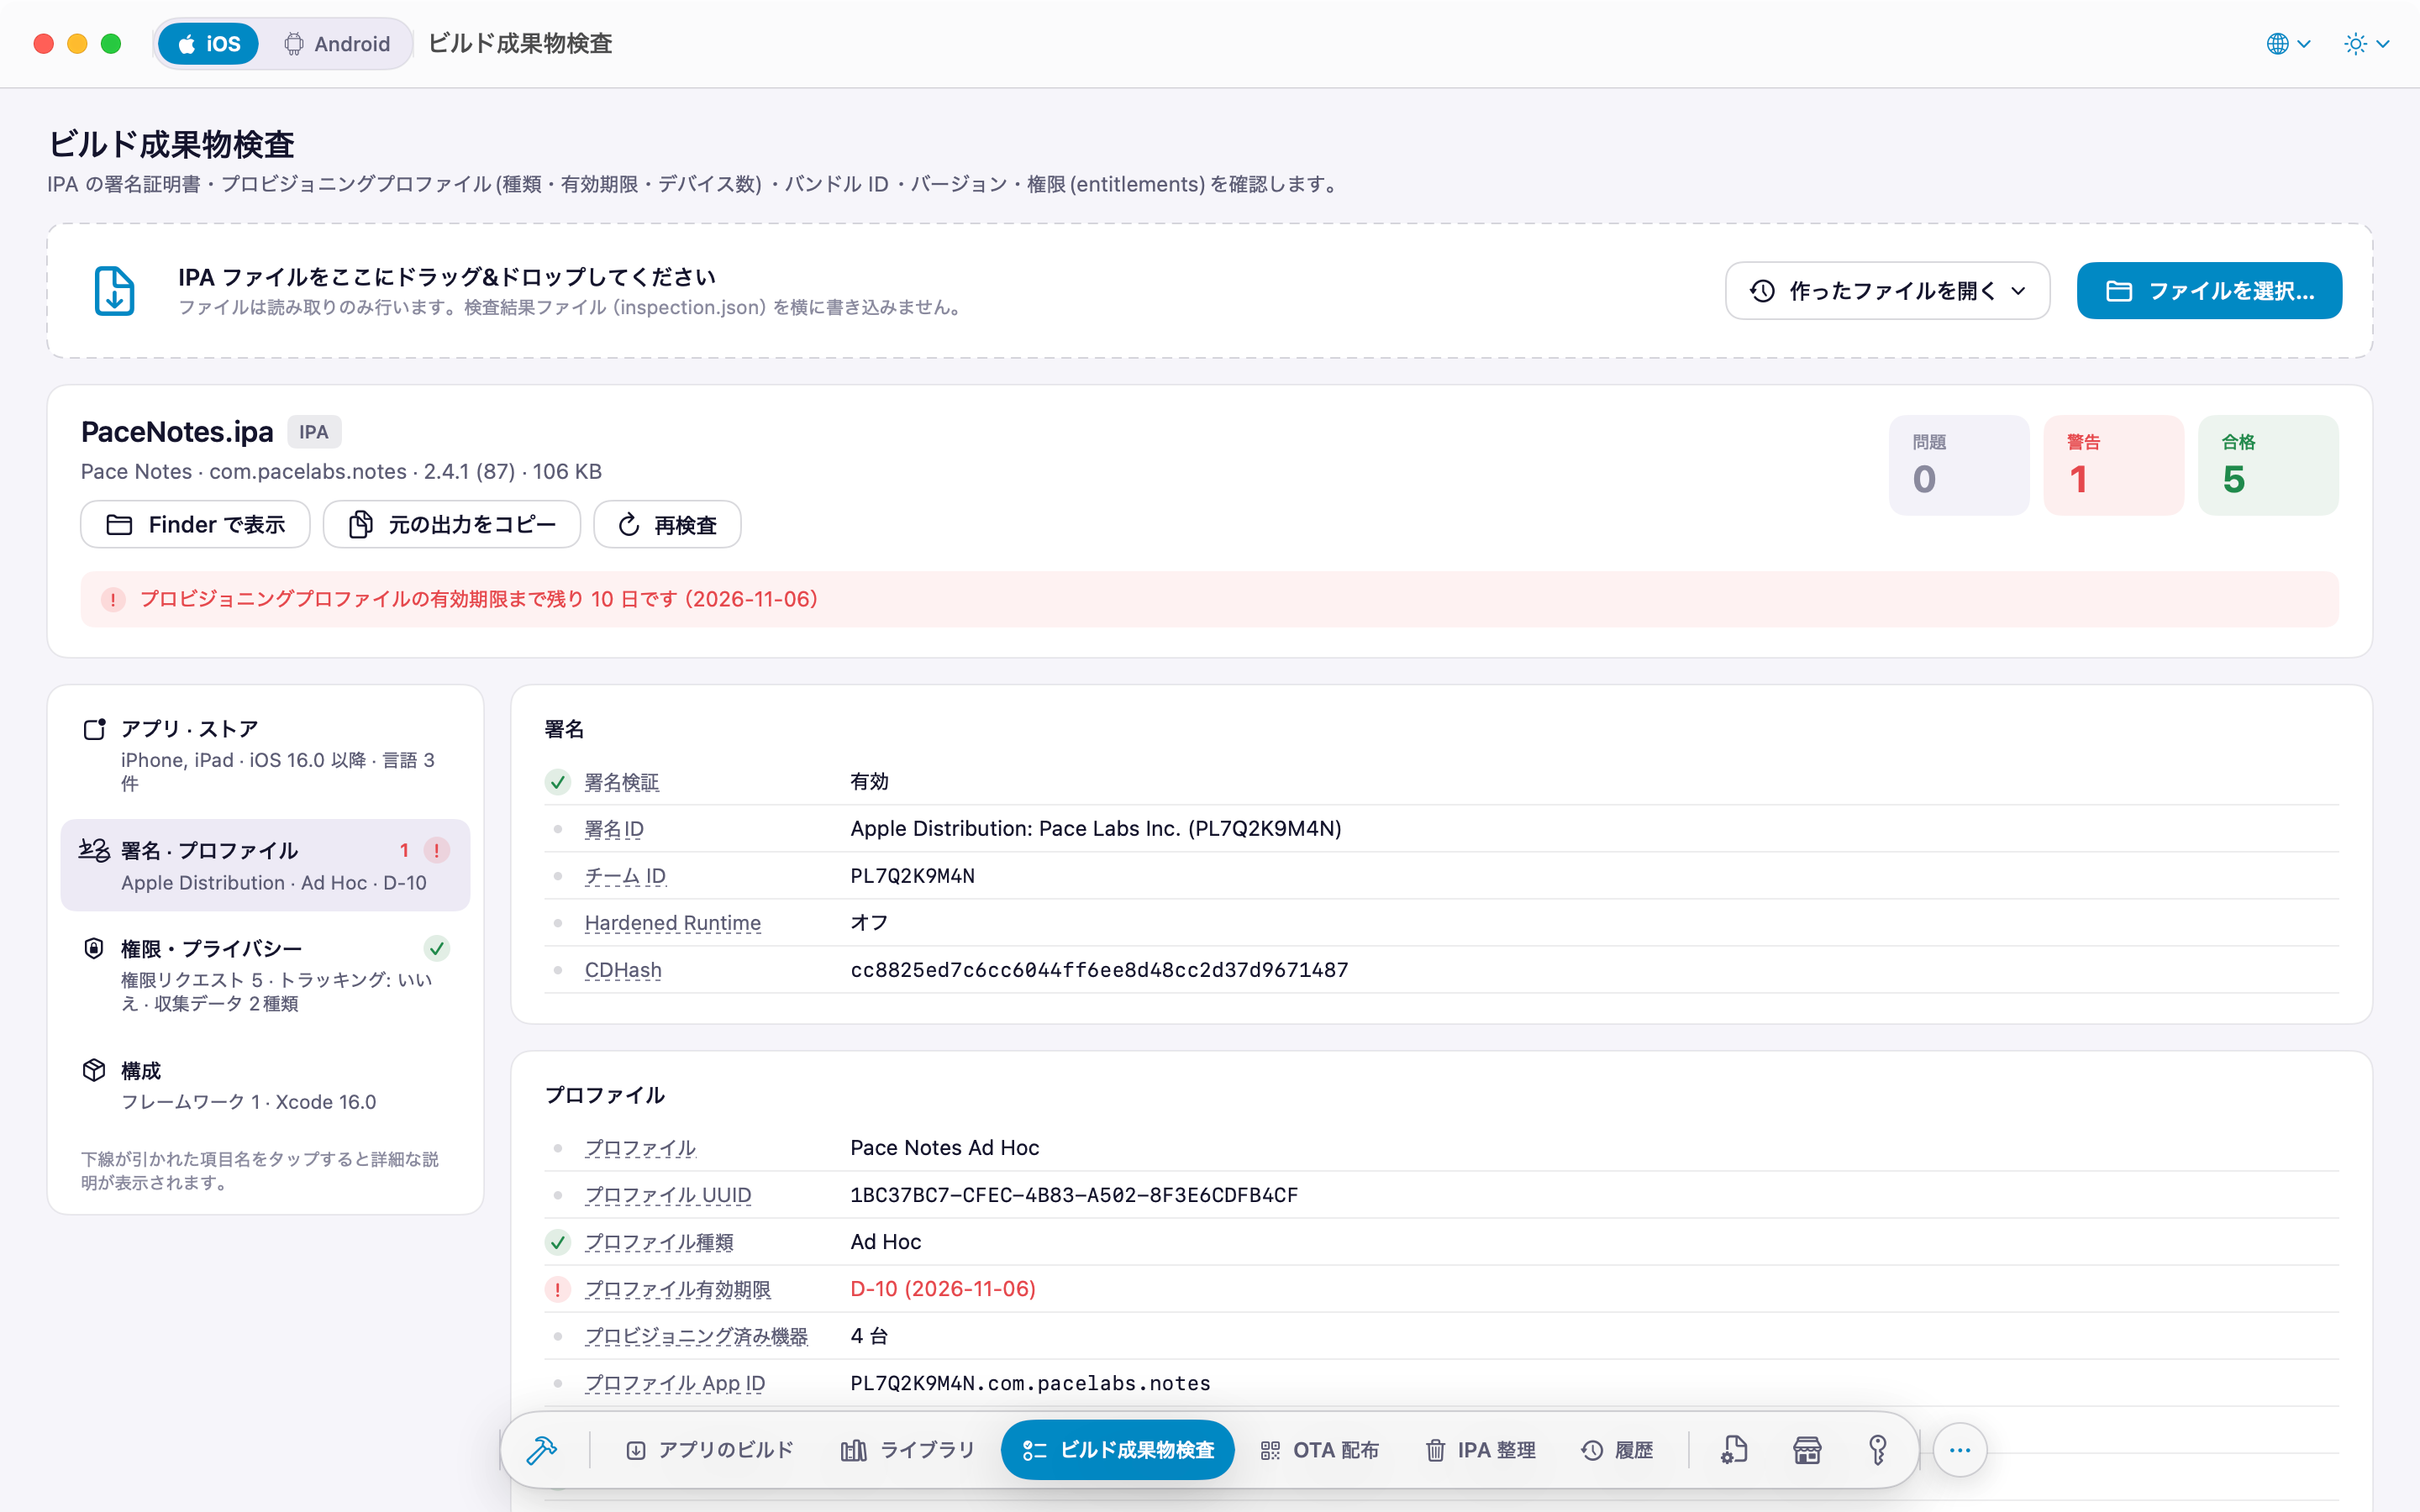Select the ビルド成果物検査 tab

1117,1450
